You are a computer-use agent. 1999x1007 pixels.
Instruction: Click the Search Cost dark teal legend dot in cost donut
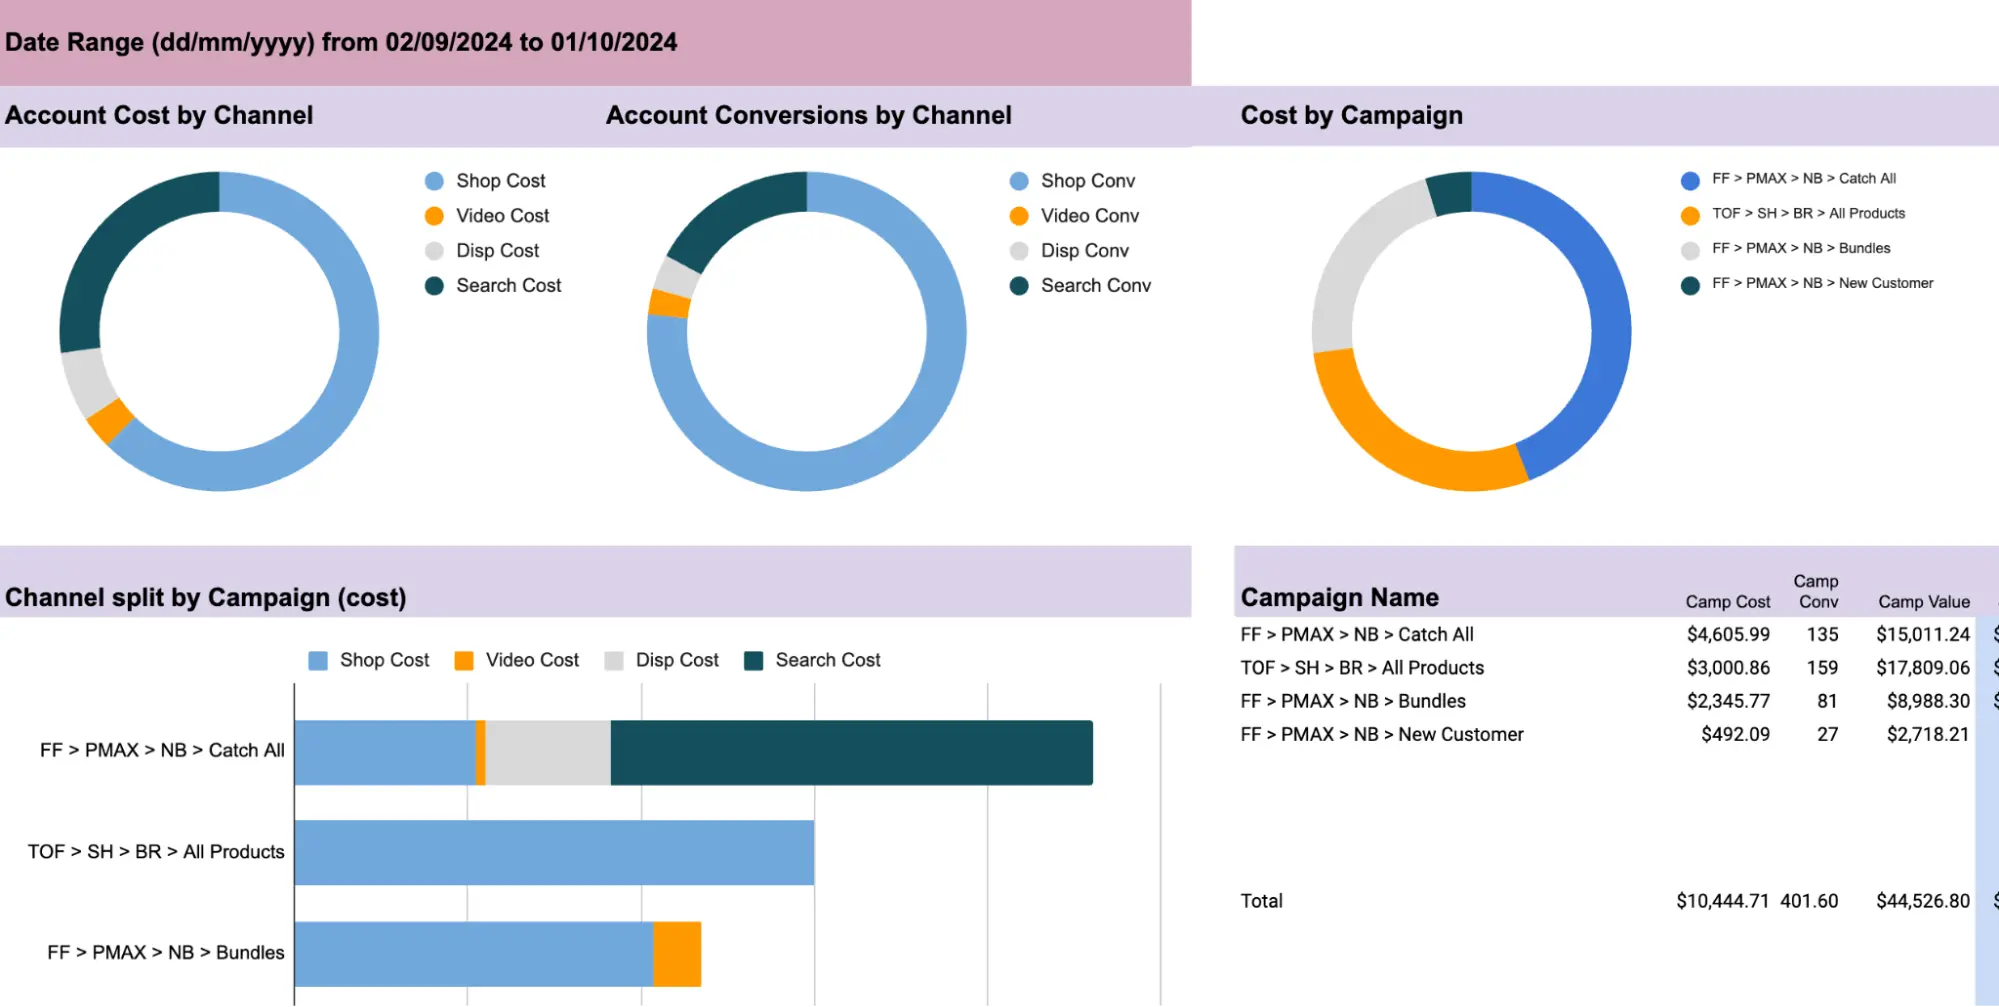coord(434,286)
